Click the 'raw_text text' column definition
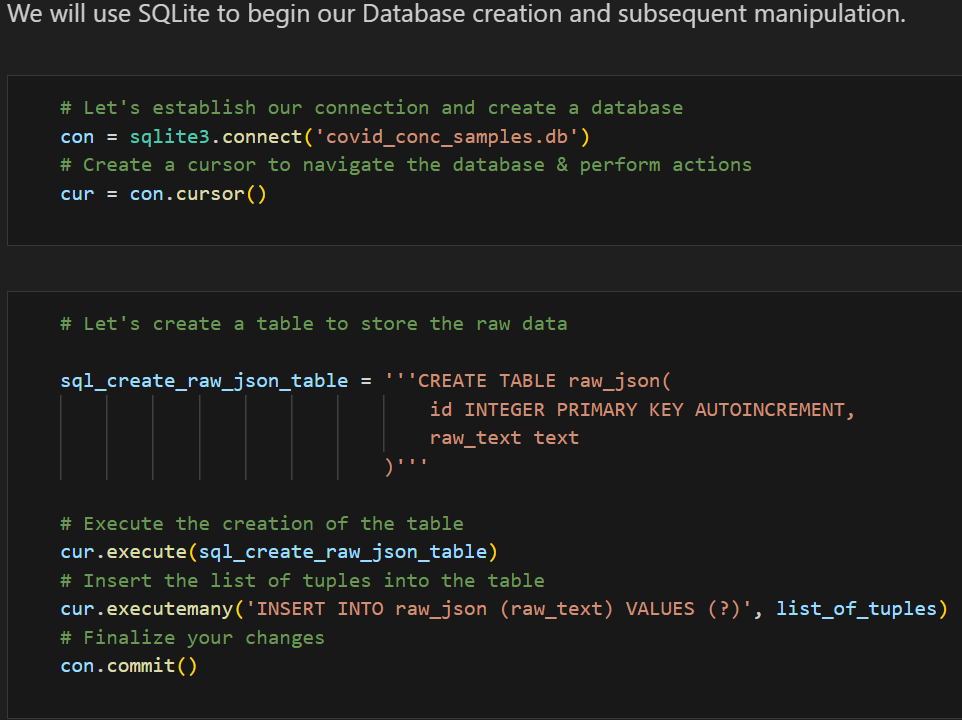This screenshot has height=720, width=962. pyautogui.click(x=504, y=437)
